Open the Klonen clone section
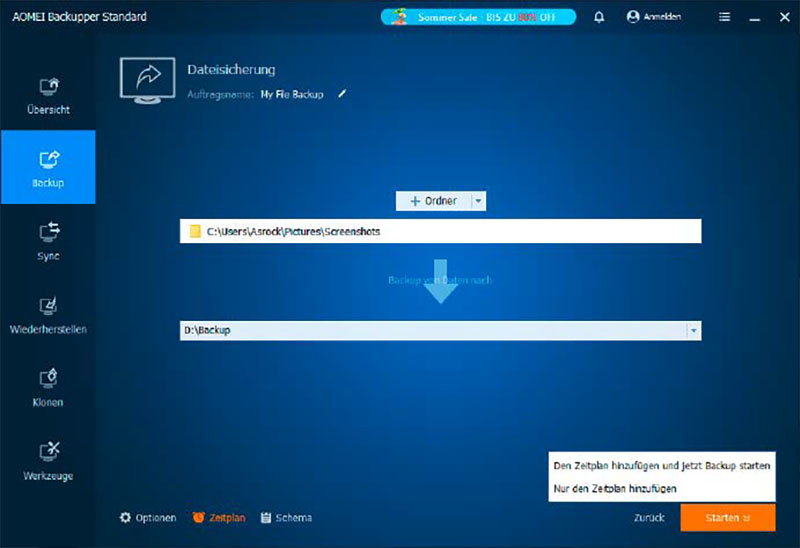The width and height of the screenshot is (800, 548). pyautogui.click(x=48, y=387)
